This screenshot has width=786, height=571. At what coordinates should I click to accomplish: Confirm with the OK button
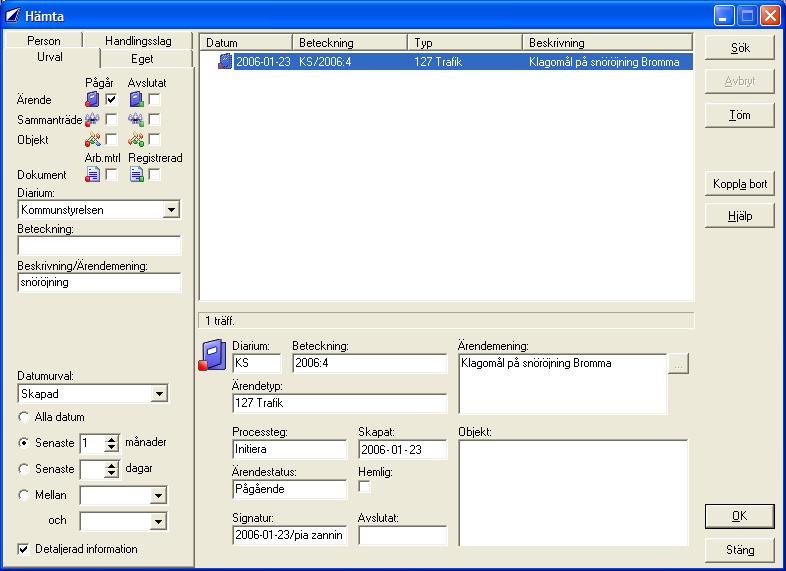739,516
